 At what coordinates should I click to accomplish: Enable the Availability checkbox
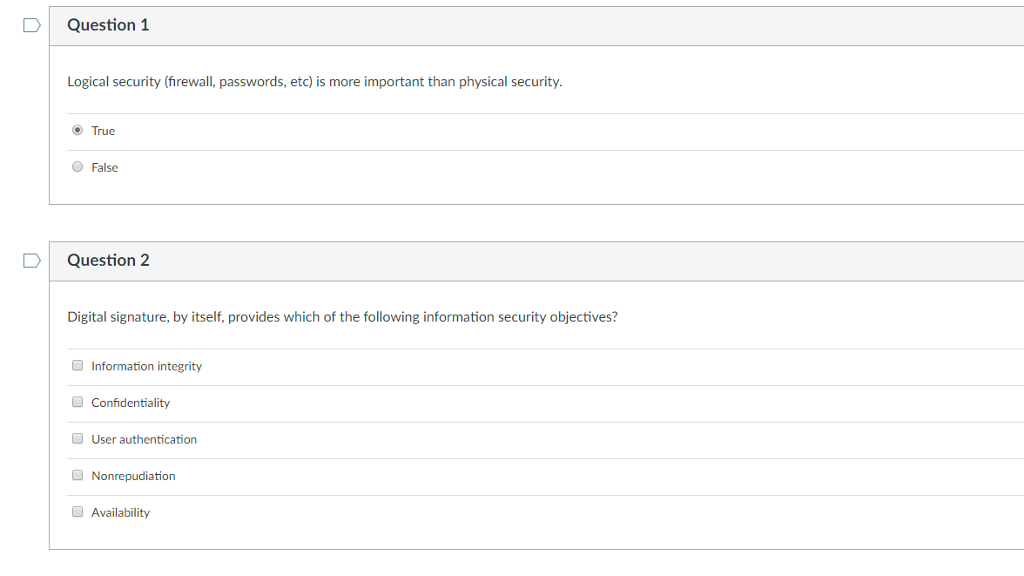77,511
